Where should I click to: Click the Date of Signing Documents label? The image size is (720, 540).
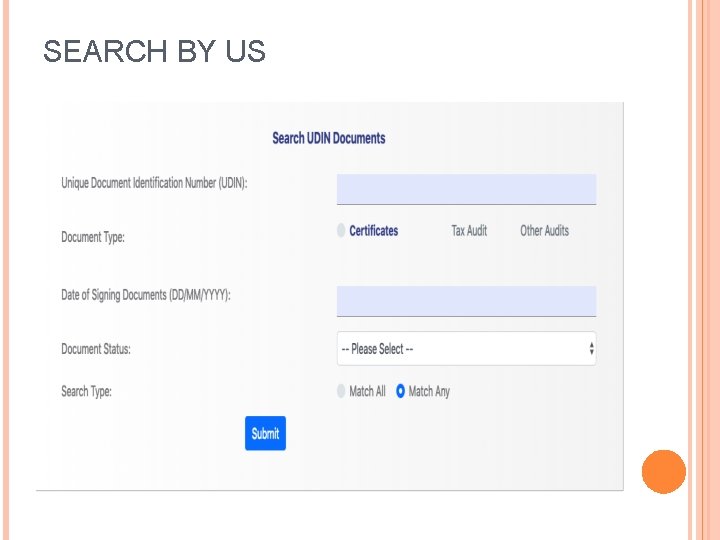point(146,295)
